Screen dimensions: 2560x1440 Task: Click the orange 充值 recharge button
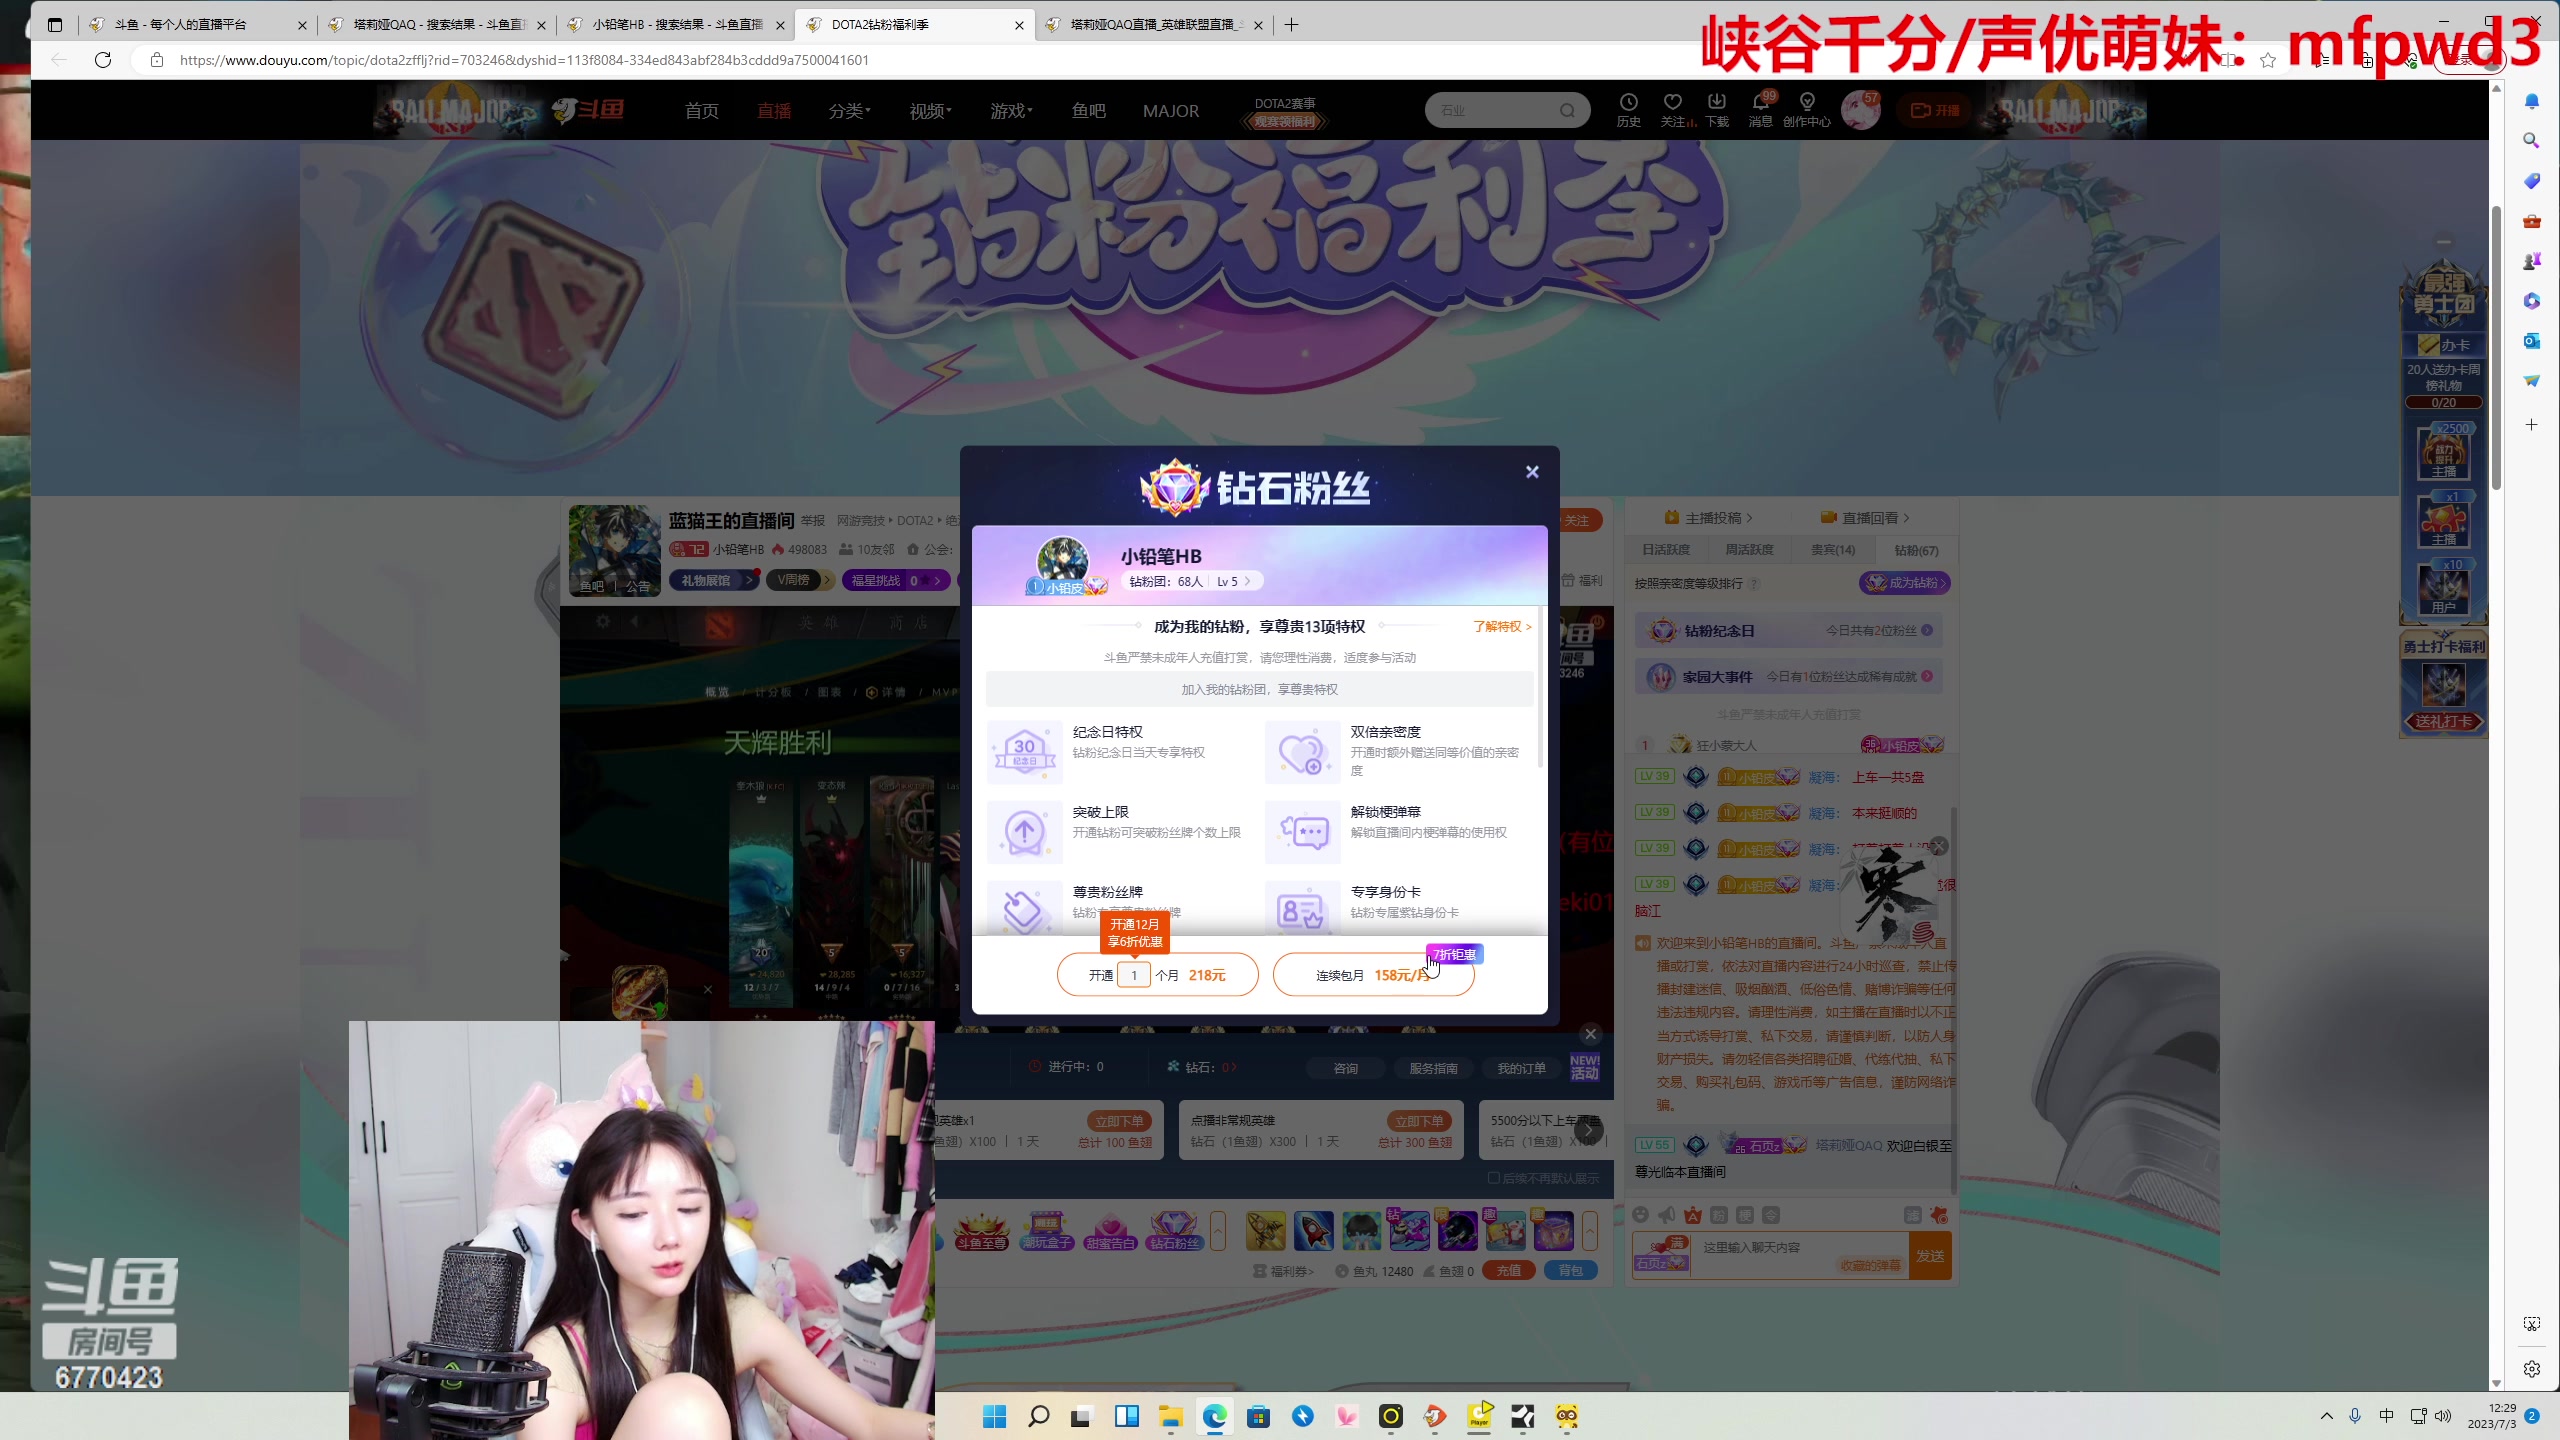click(x=1508, y=1270)
